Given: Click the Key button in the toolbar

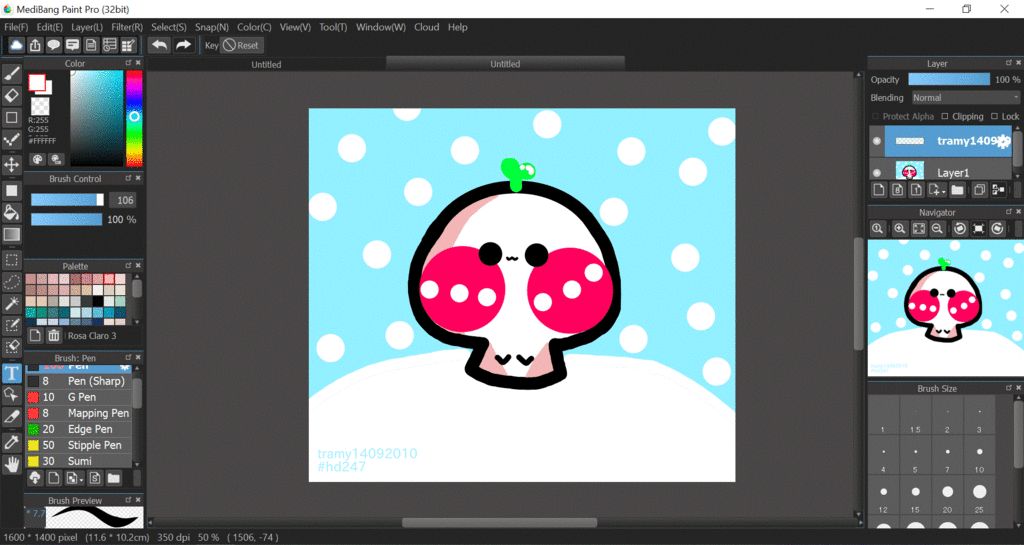Looking at the screenshot, I should tap(212, 45).
